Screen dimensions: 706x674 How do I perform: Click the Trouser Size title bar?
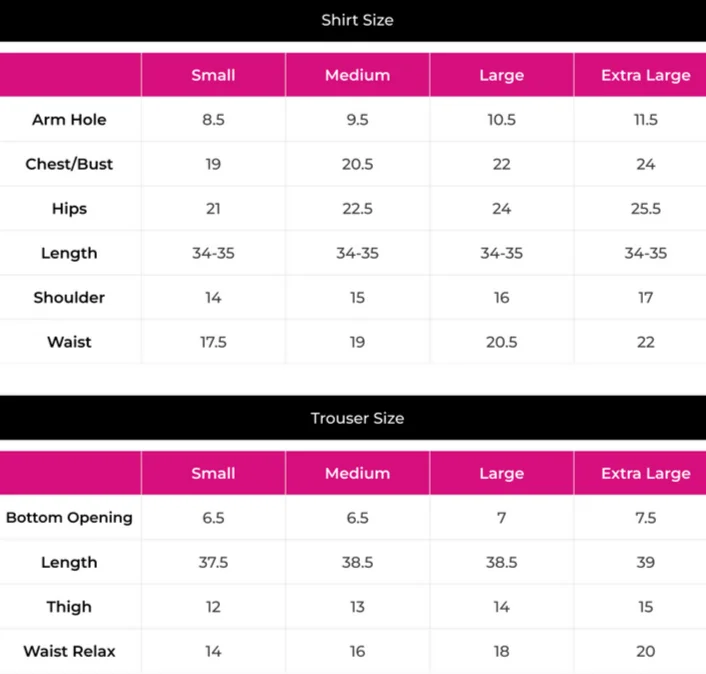(357, 418)
